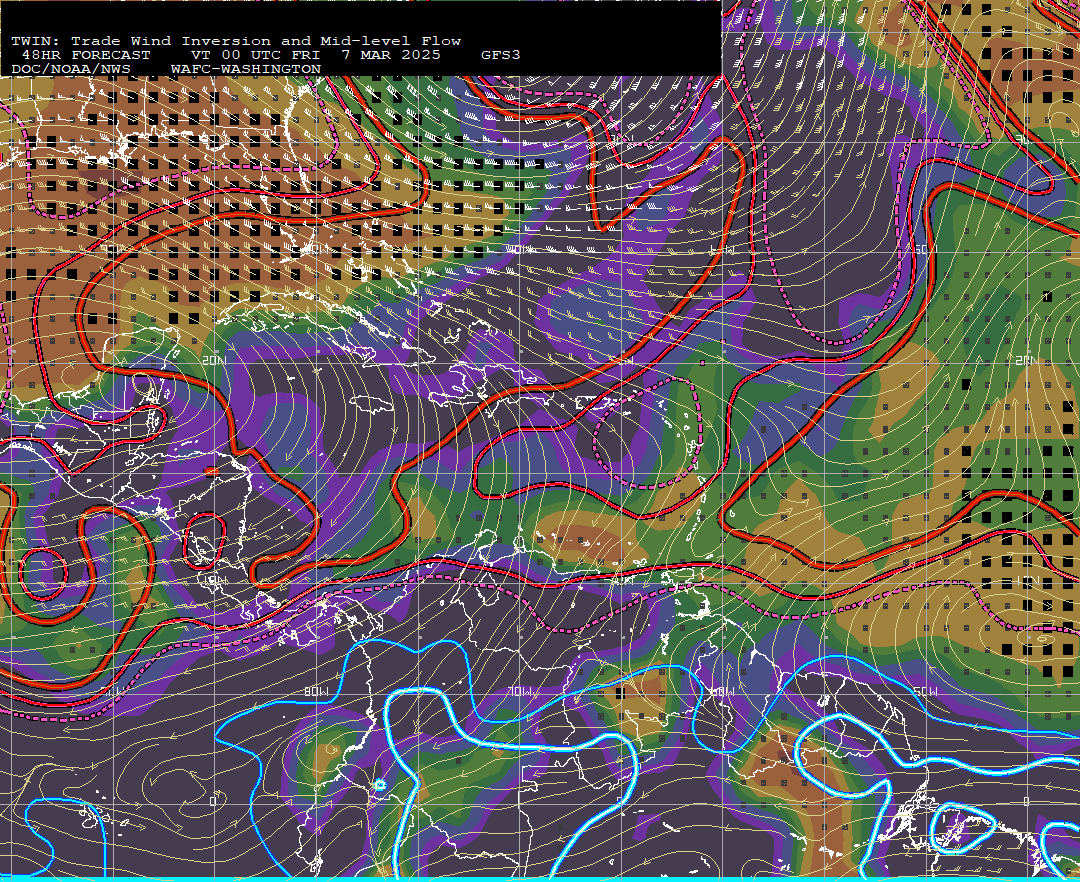
Task: Click the '20N' latitude label near Yucatan
Action: click(x=214, y=360)
